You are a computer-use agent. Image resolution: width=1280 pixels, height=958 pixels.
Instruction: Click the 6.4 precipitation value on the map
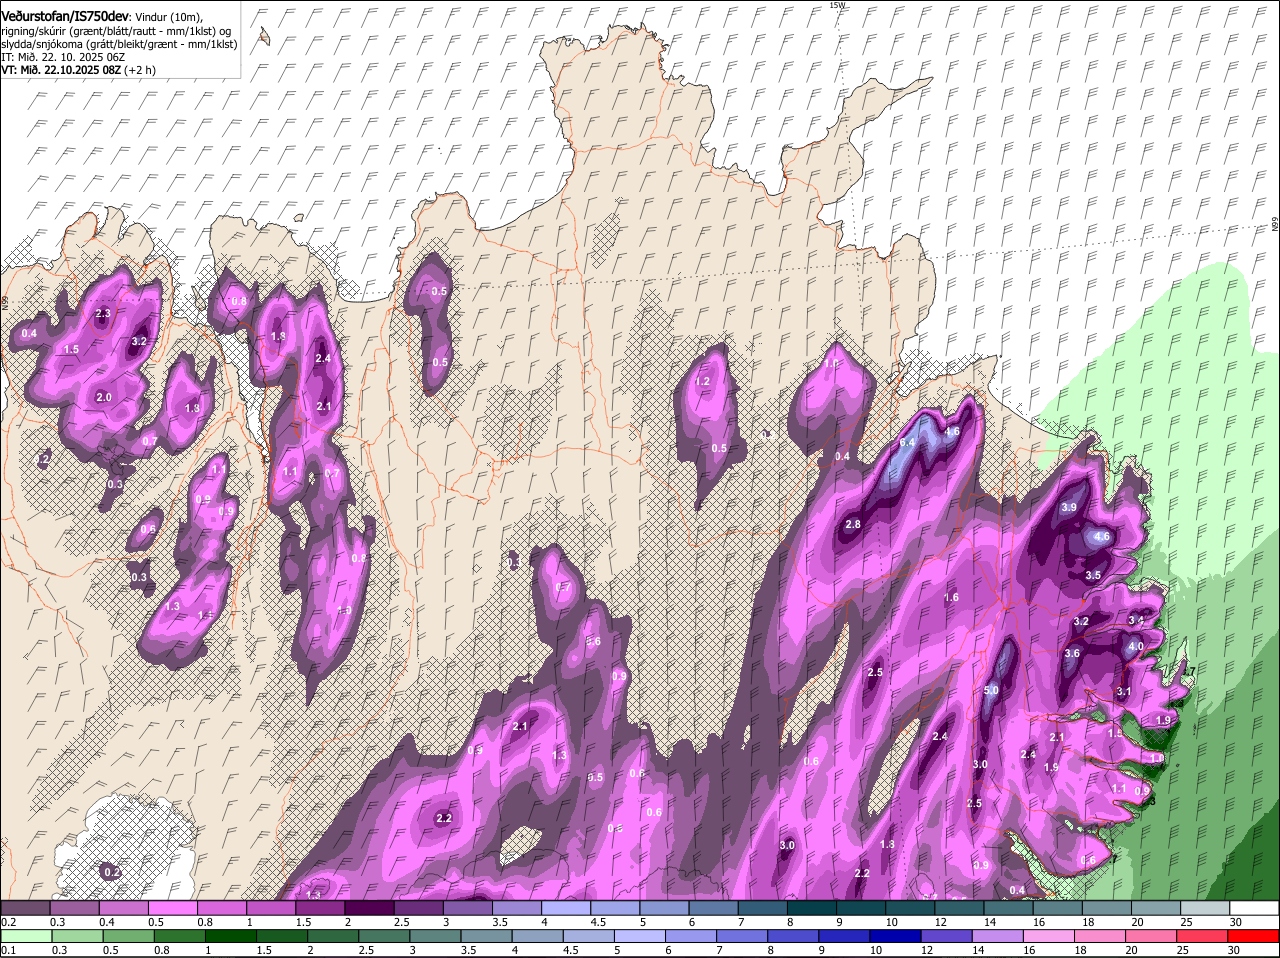[x=908, y=442]
